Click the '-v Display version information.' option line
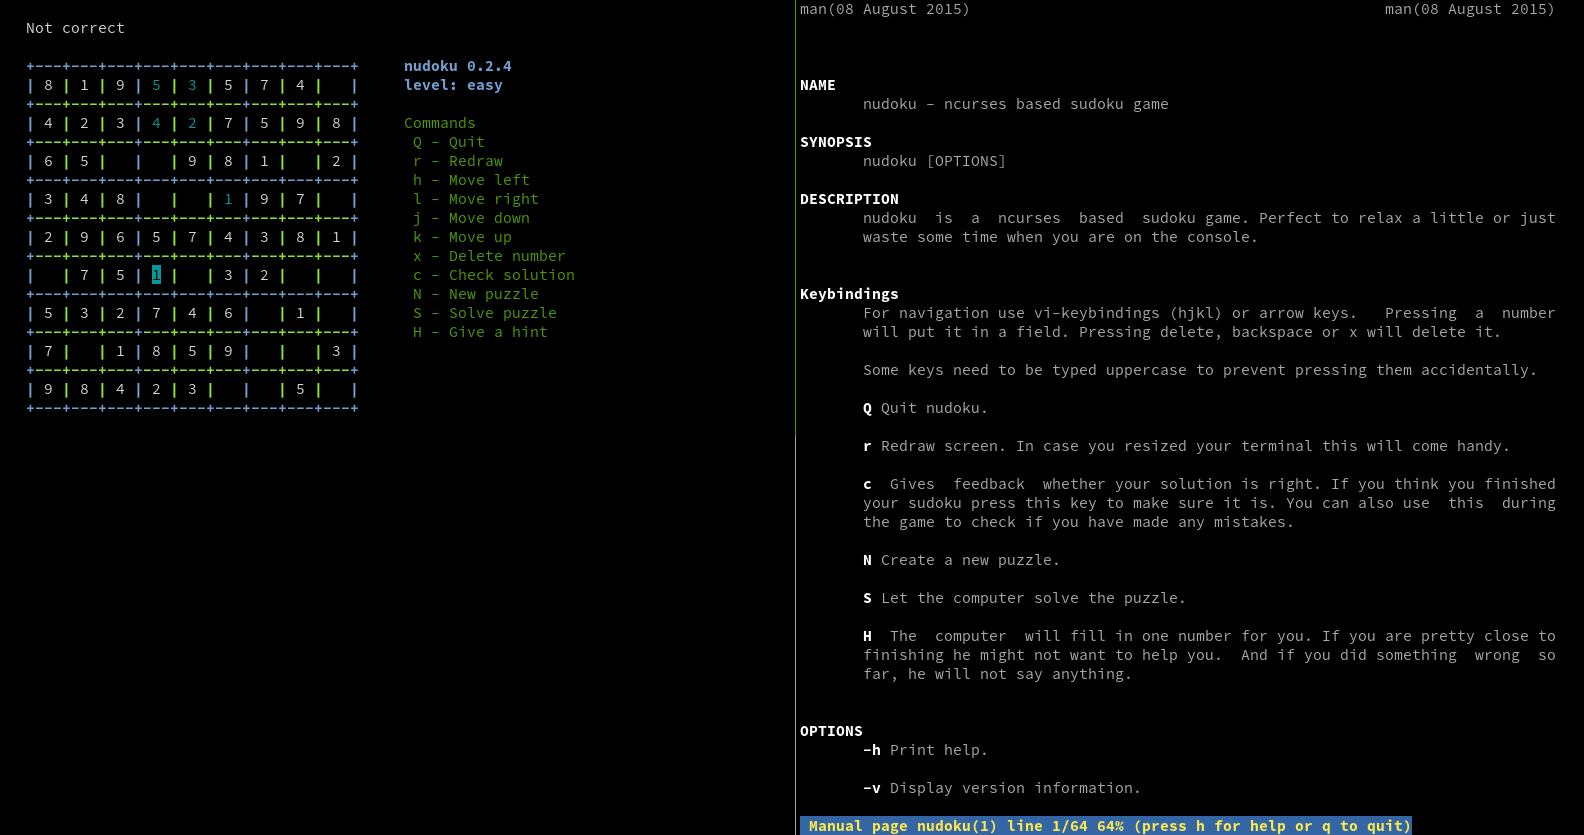Viewport: 1584px width, 835px height. [x=1002, y=788]
